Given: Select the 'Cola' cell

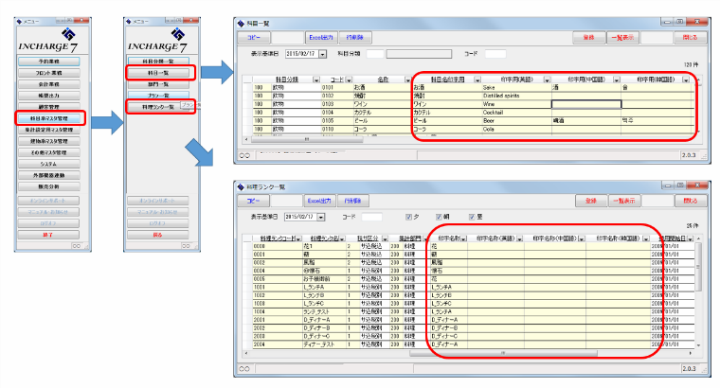Looking at the screenshot, I should pos(517,129).
